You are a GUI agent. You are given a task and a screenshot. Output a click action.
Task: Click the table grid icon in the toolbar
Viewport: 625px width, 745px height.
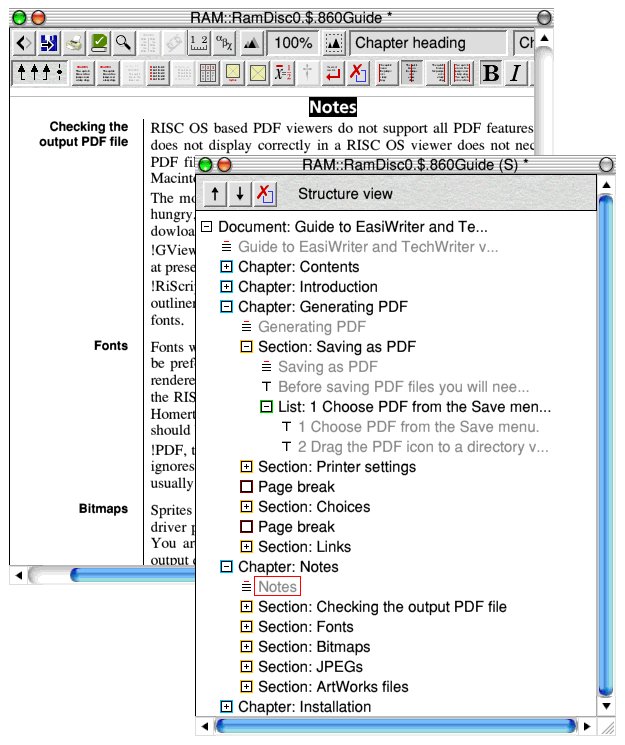pos(208,73)
